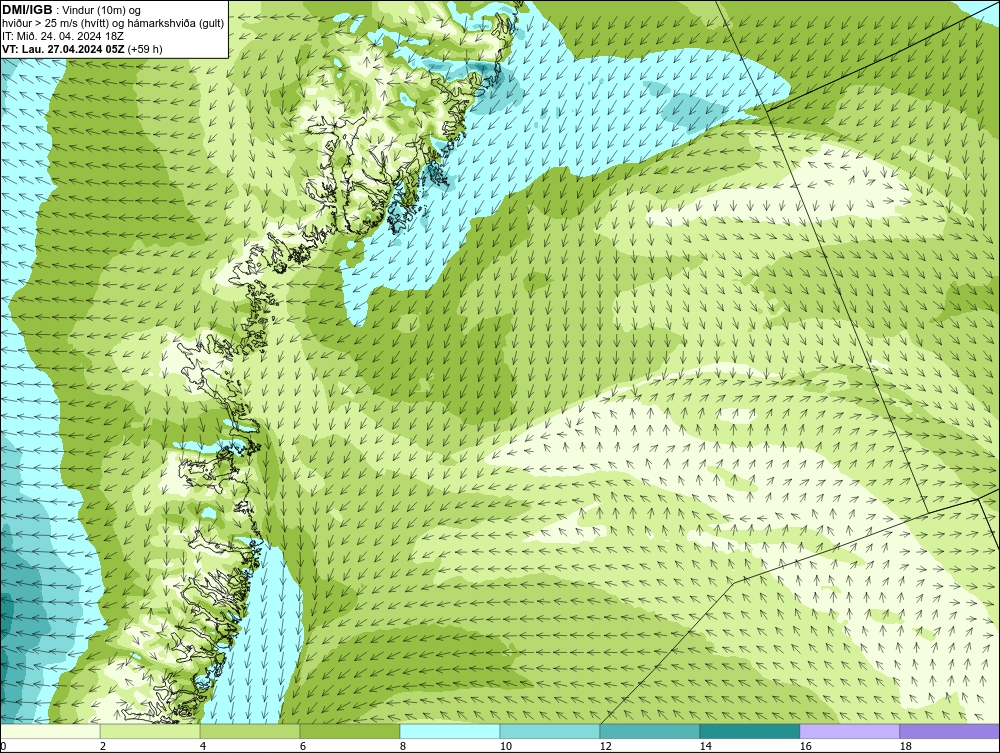Image resolution: width=1000 pixels, height=753 pixels.
Task: Click the 2–4 m/s light green swatch
Action: pos(150,731)
